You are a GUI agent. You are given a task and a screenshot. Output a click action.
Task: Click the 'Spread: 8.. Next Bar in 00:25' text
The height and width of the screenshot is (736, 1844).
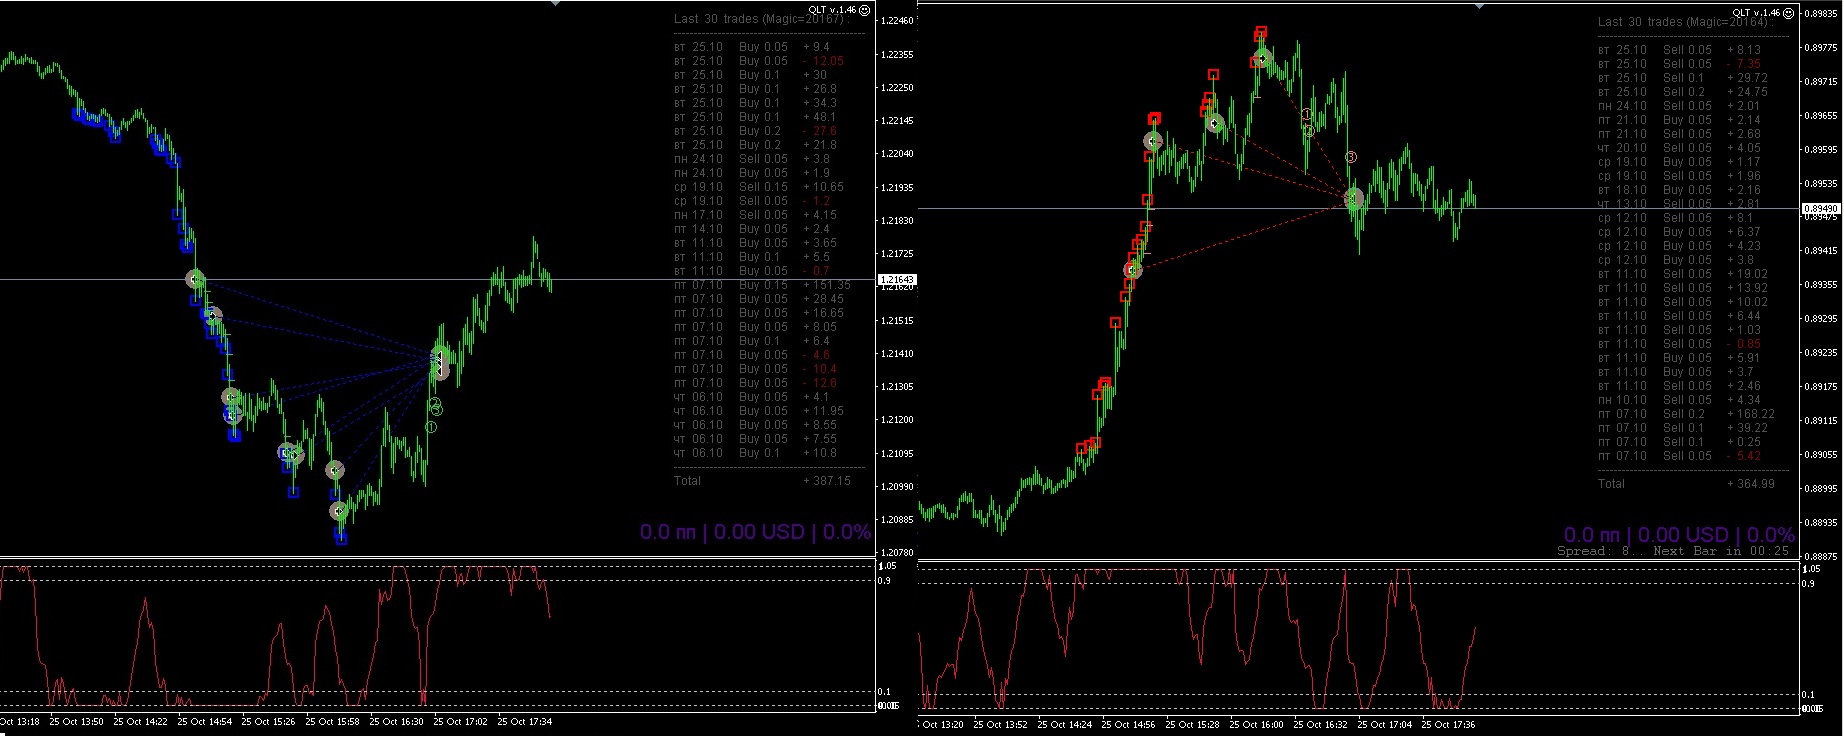point(1673,551)
